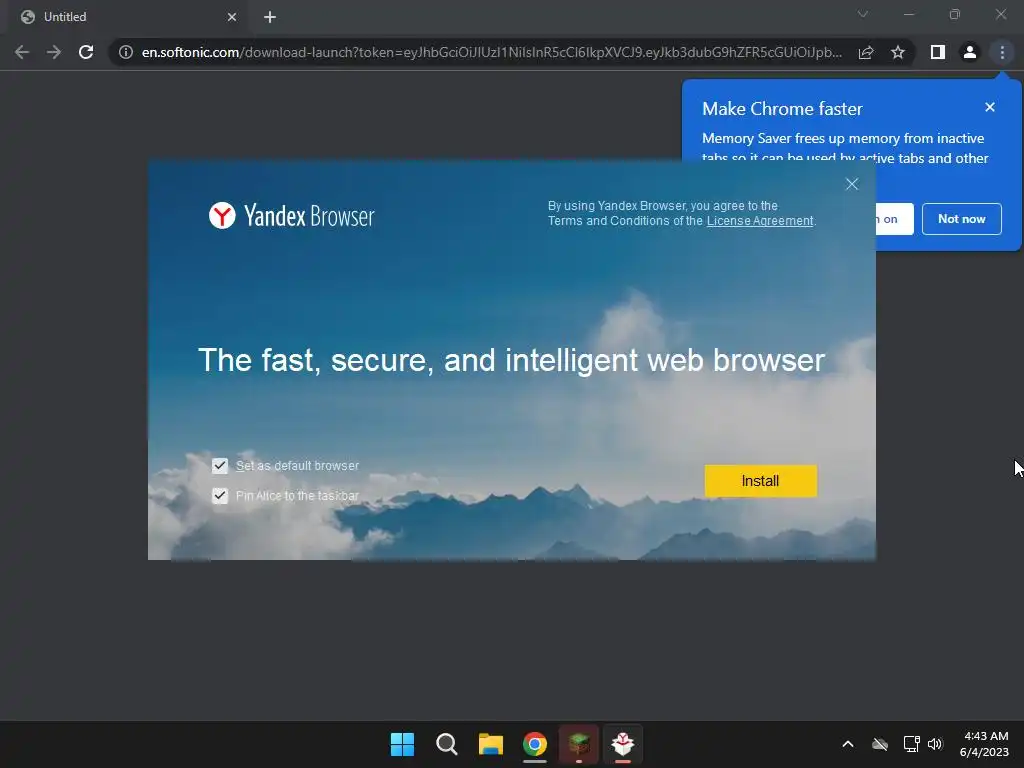Open Windows Search from taskbar
1024x768 pixels.
(447, 744)
